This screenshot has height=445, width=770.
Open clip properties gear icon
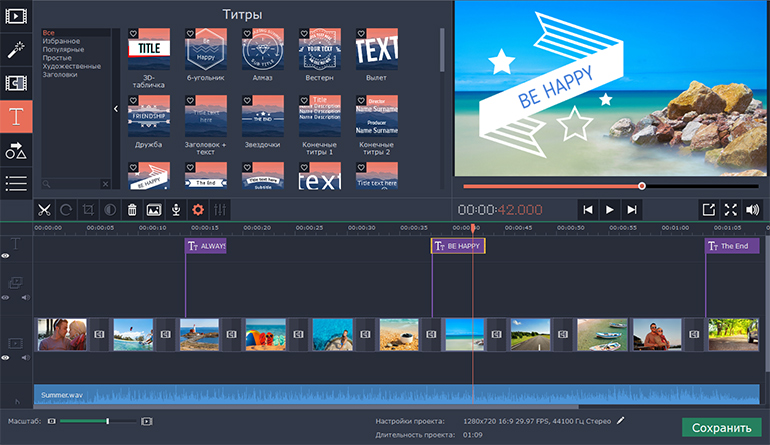coord(198,210)
